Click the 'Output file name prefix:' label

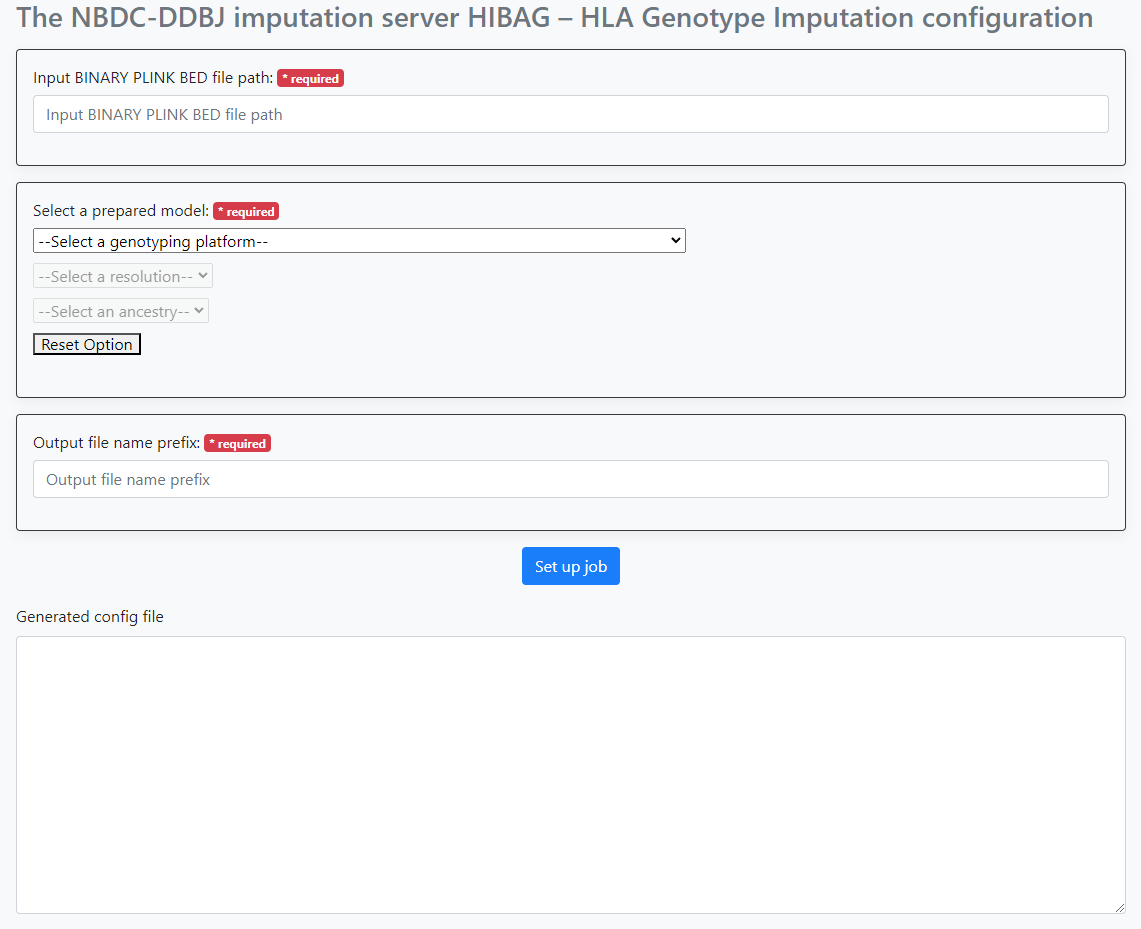116,443
